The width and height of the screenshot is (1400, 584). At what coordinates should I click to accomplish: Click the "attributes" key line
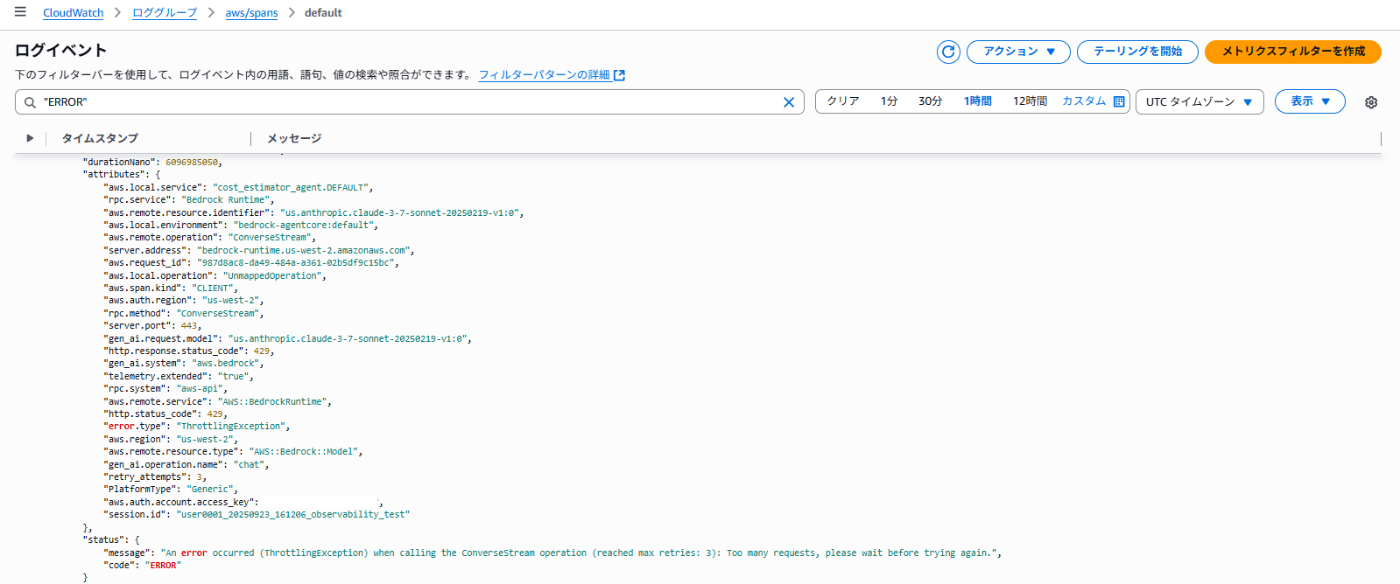[x=119, y=174]
